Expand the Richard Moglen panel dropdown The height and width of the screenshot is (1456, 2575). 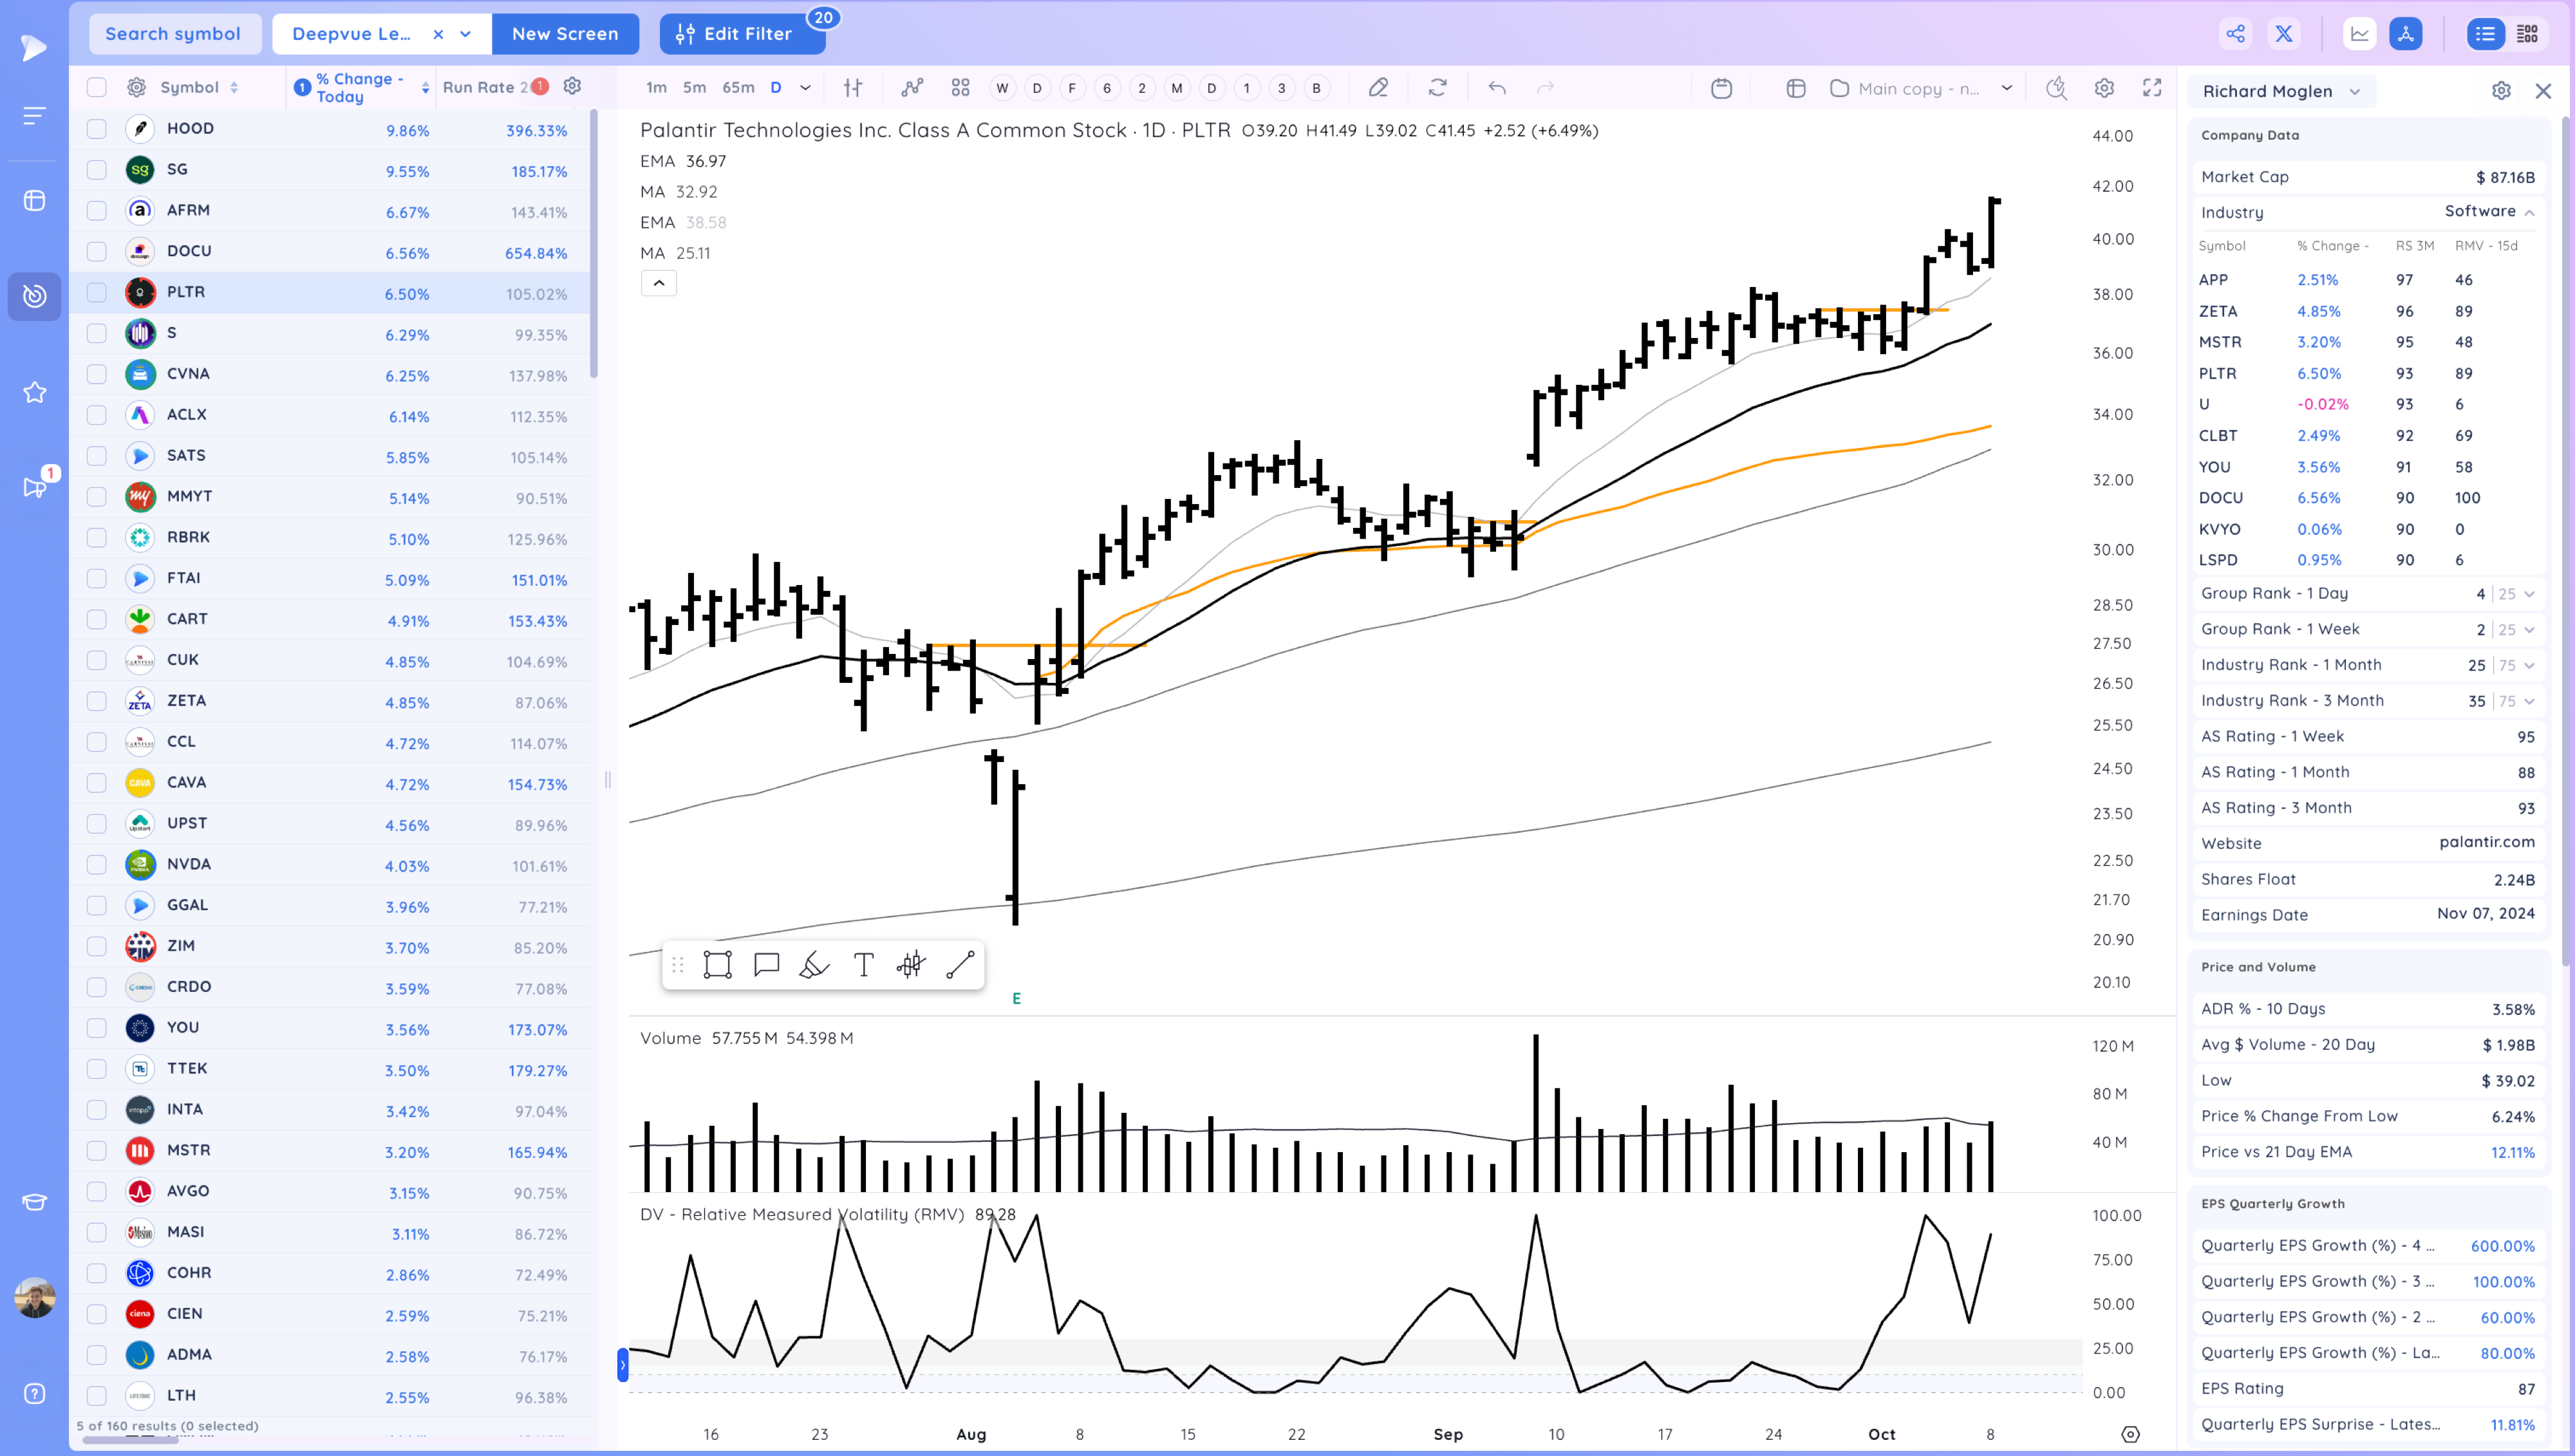click(x=2354, y=91)
